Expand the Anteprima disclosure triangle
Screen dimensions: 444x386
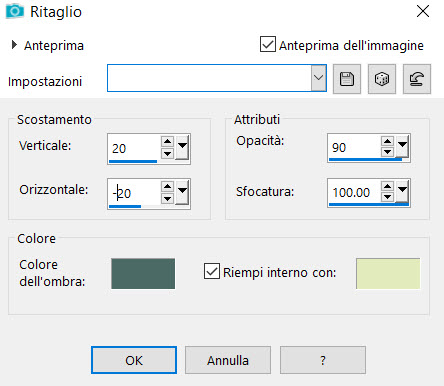(x=14, y=45)
